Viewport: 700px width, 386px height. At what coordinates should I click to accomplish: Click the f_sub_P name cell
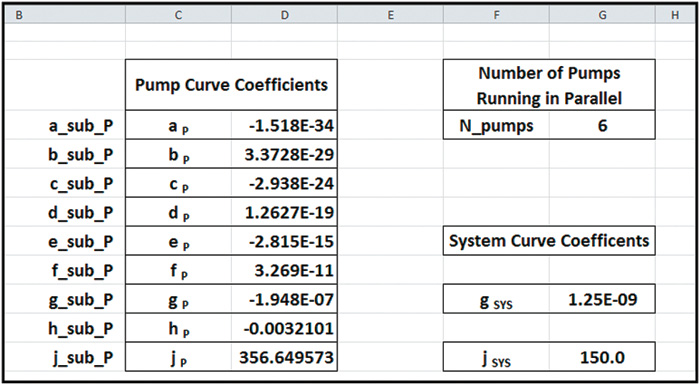tap(66, 270)
